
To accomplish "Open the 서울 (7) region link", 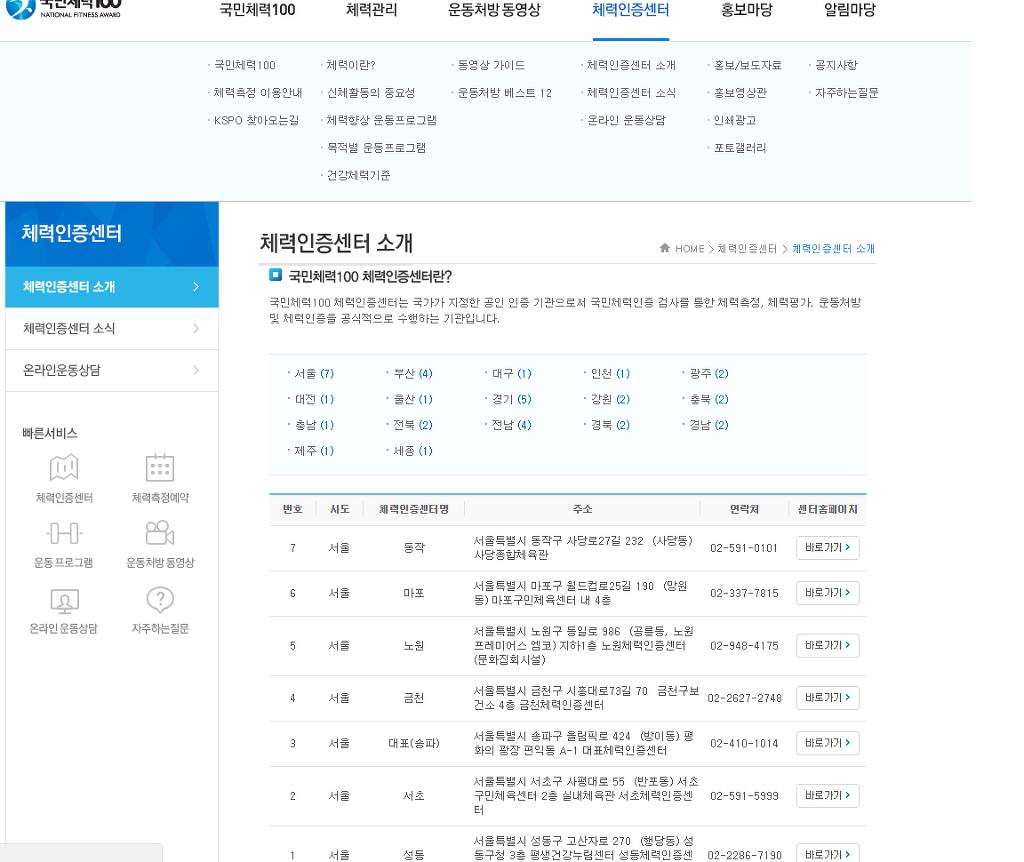I will pyautogui.click(x=313, y=372).
